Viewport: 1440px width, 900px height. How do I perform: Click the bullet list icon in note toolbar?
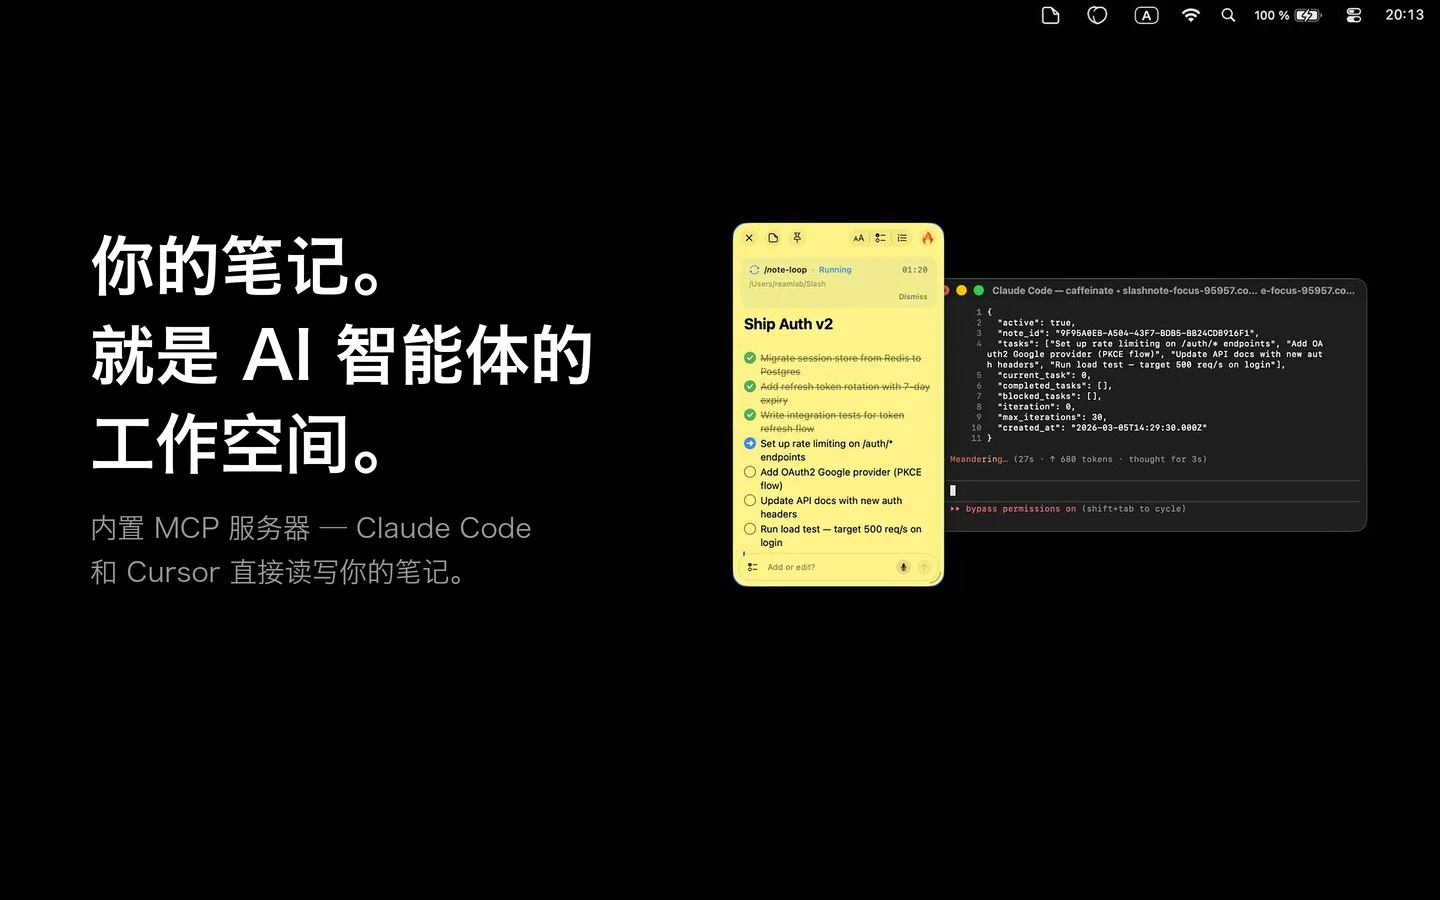(x=902, y=238)
